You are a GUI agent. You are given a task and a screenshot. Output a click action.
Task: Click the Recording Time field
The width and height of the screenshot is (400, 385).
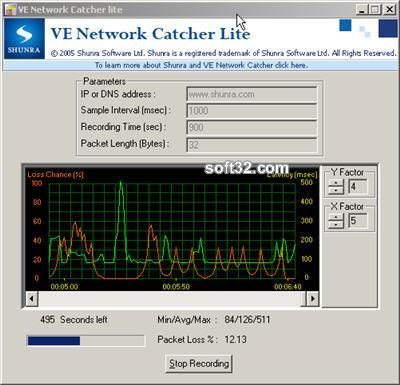[251, 128]
